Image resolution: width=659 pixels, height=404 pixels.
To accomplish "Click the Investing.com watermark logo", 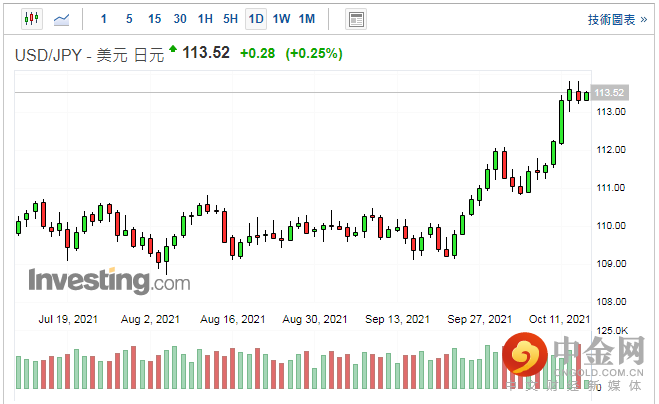I will click(x=108, y=281).
